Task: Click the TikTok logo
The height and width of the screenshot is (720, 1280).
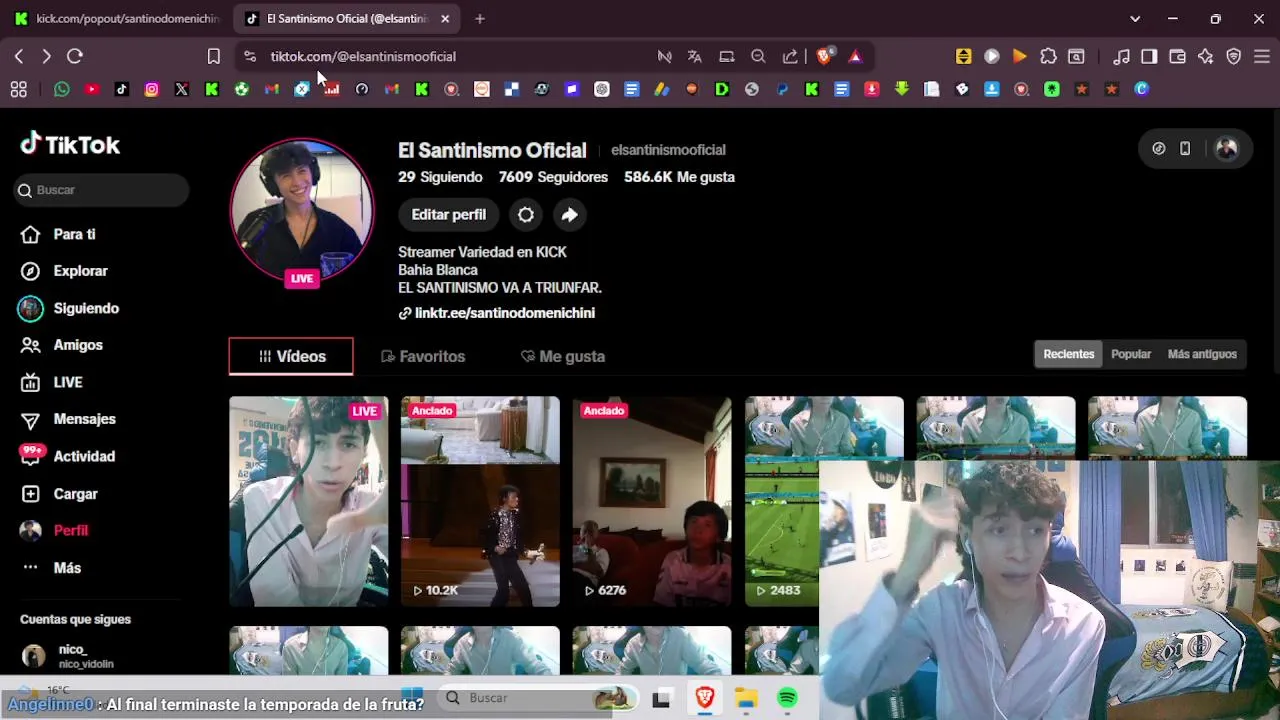Action: [70, 145]
